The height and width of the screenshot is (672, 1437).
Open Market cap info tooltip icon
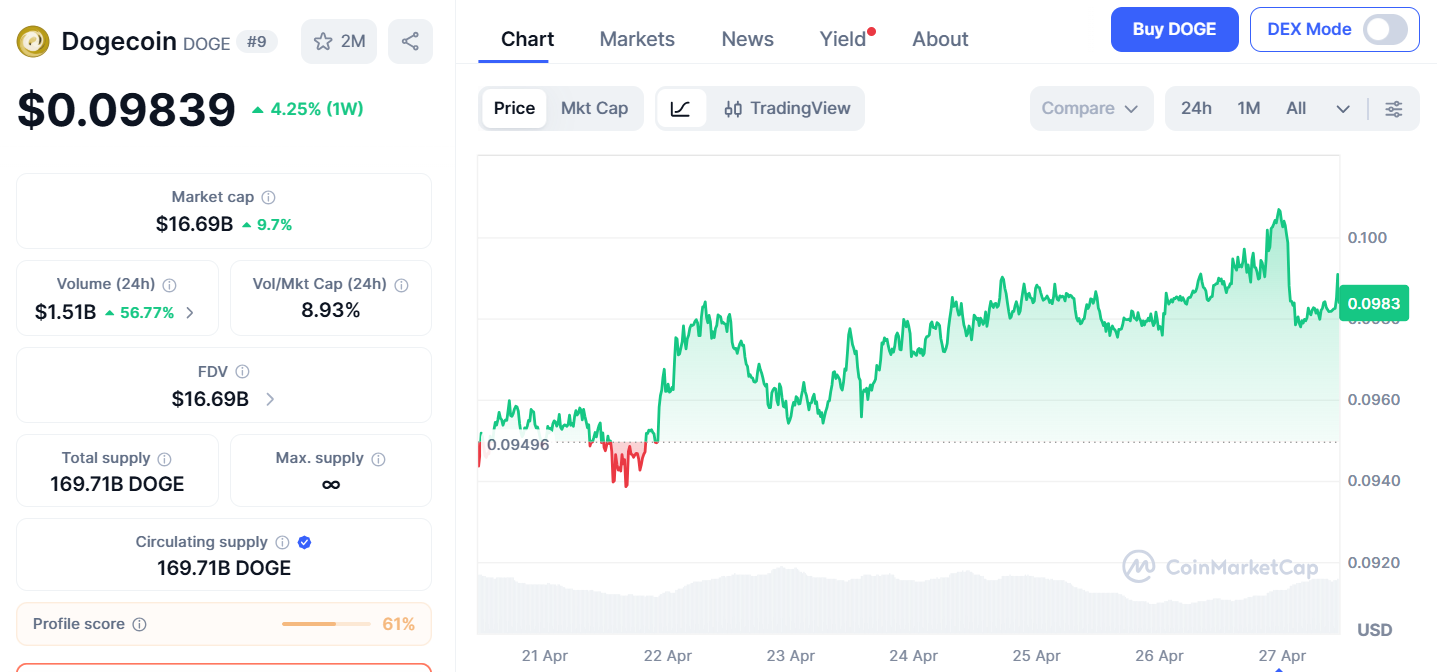(x=269, y=198)
